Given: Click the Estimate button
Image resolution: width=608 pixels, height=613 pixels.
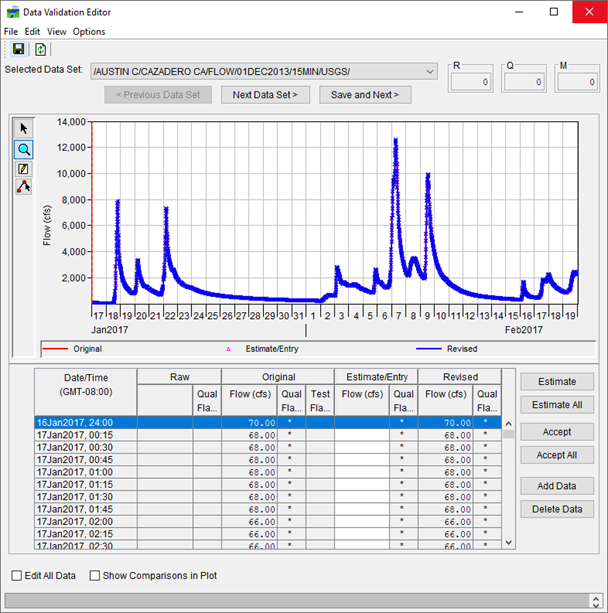Looking at the screenshot, I should point(557,382).
